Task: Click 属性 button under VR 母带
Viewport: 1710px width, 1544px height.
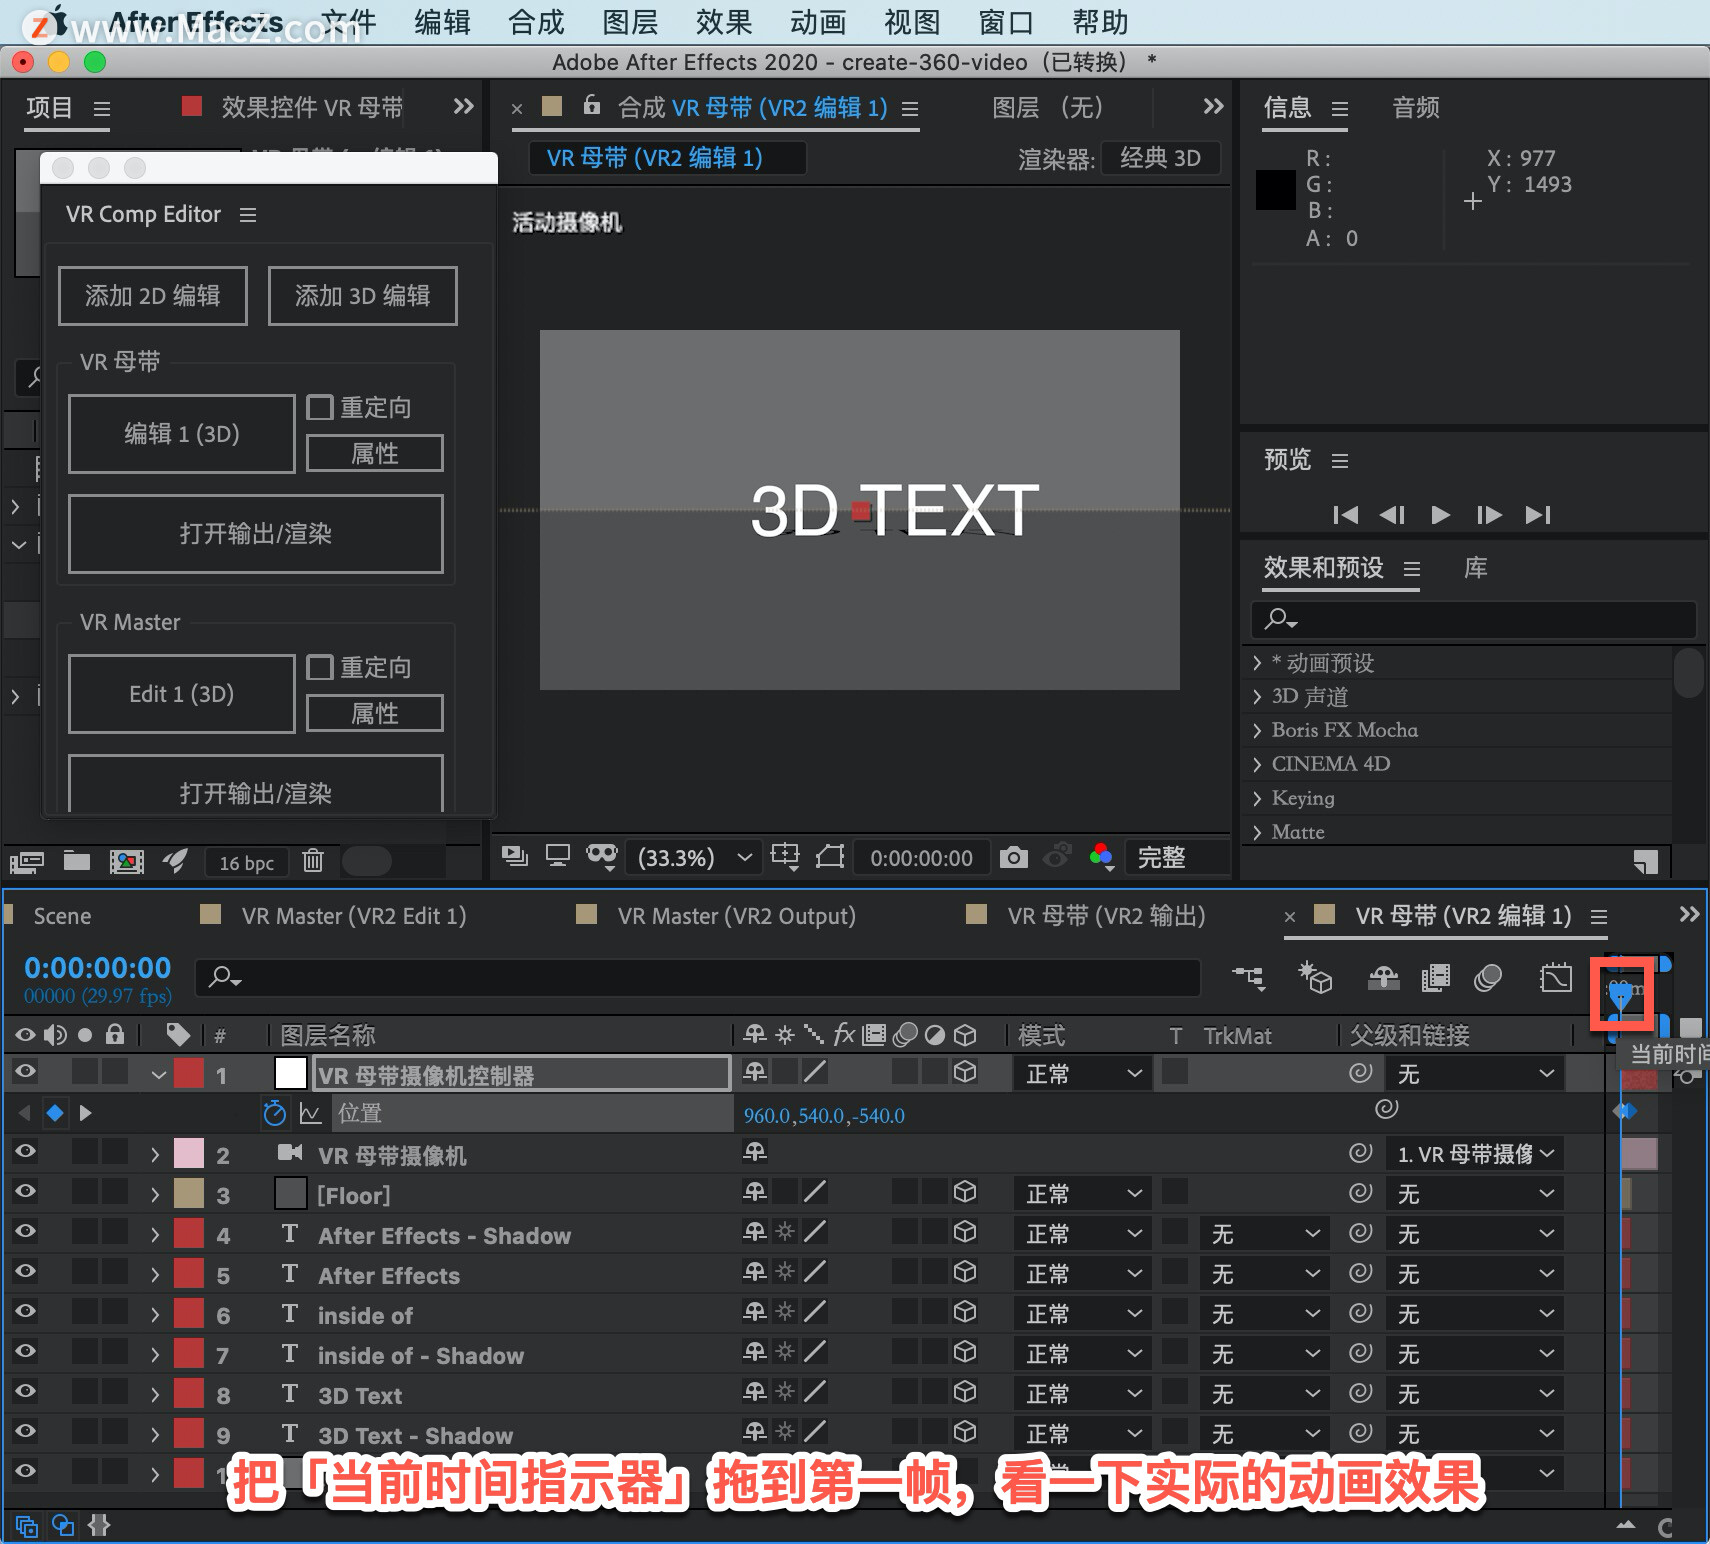Action: [375, 453]
